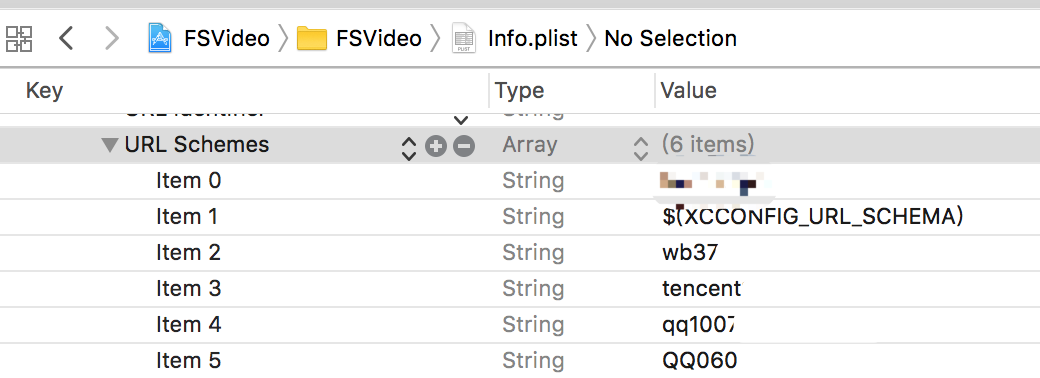Click the wb37 value in Item 2
Screen dimensions: 1040x378
tap(690, 253)
